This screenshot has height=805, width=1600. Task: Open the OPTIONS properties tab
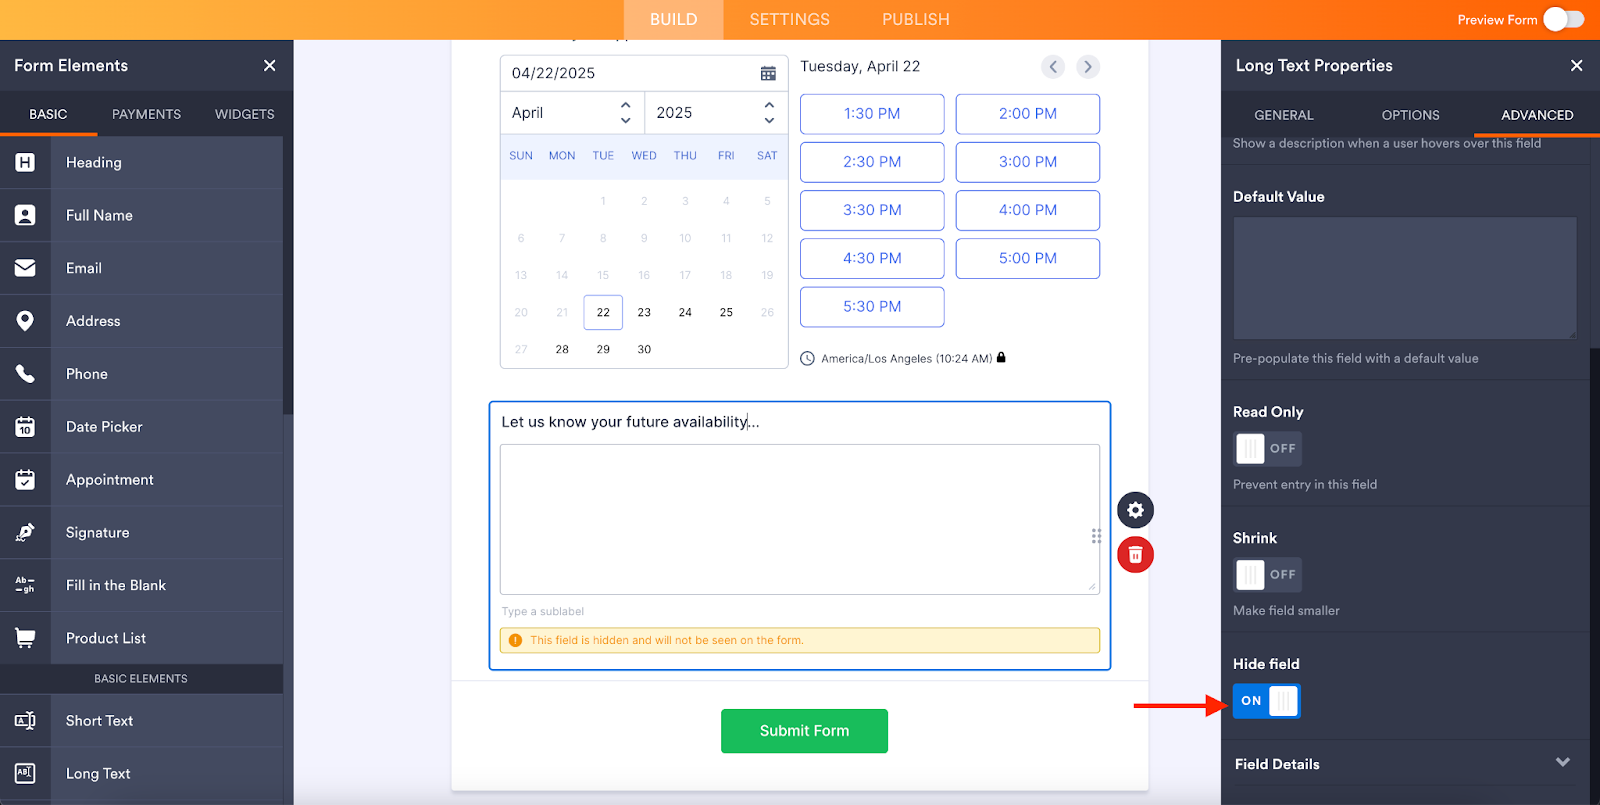[x=1410, y=115]
